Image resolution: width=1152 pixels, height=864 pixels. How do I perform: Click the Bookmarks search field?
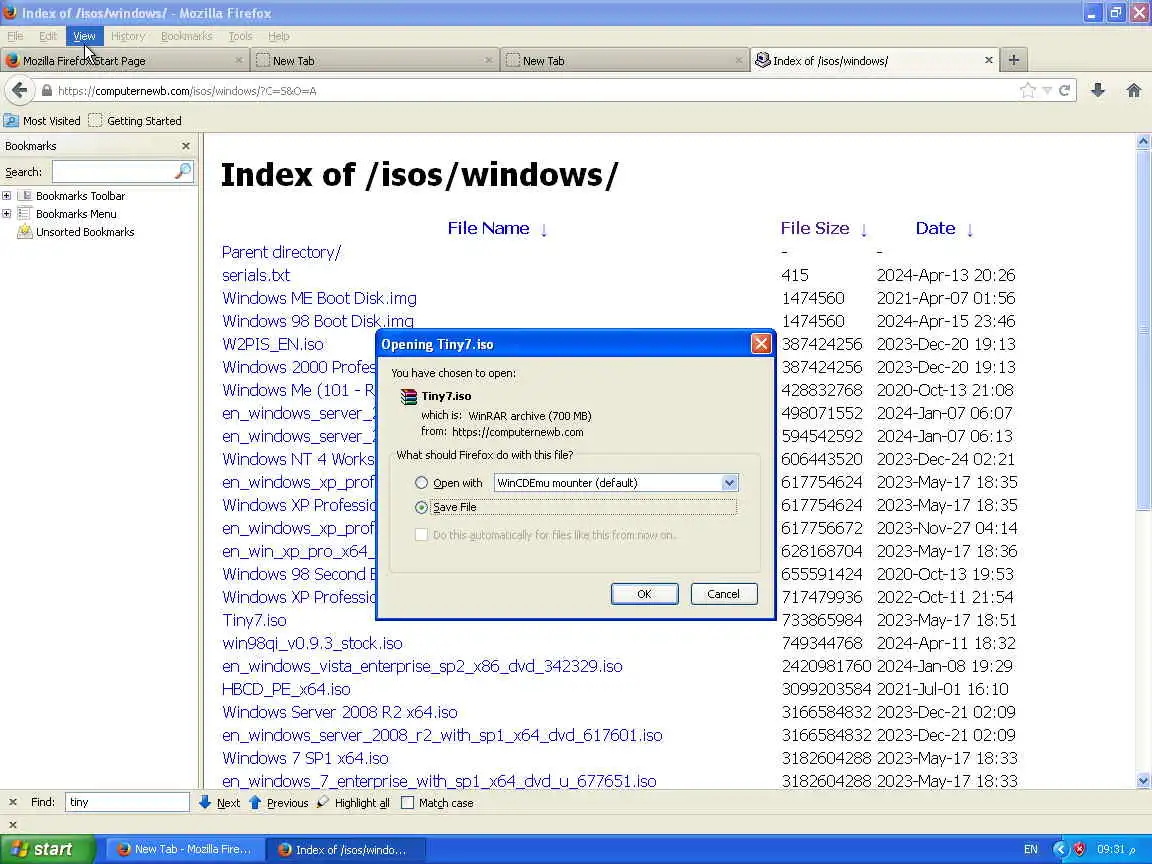point(112,171)
